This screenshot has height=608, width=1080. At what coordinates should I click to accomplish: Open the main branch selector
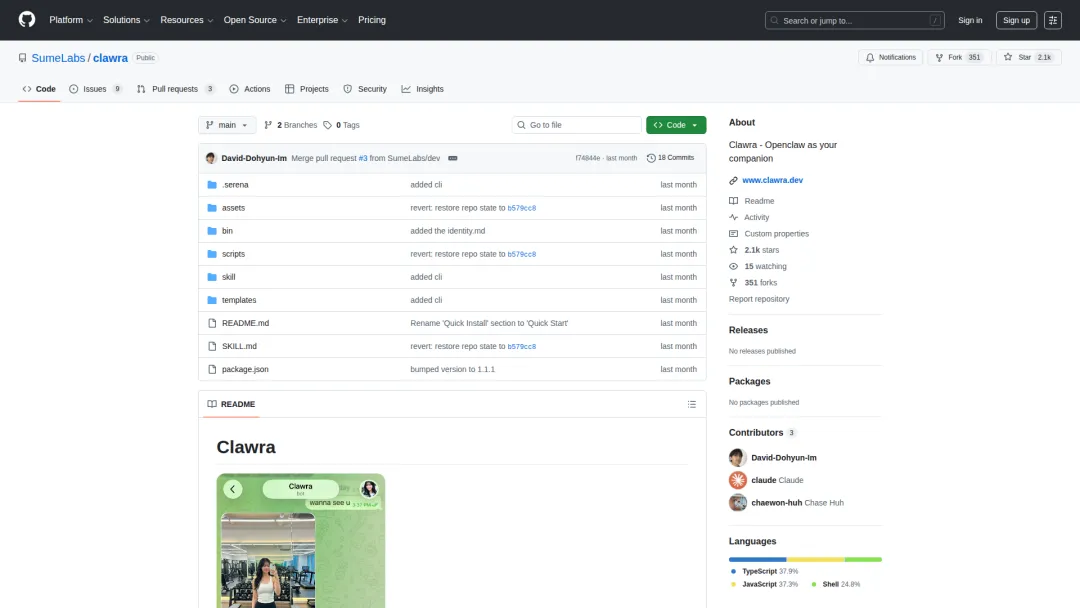(x=227, y=125)
